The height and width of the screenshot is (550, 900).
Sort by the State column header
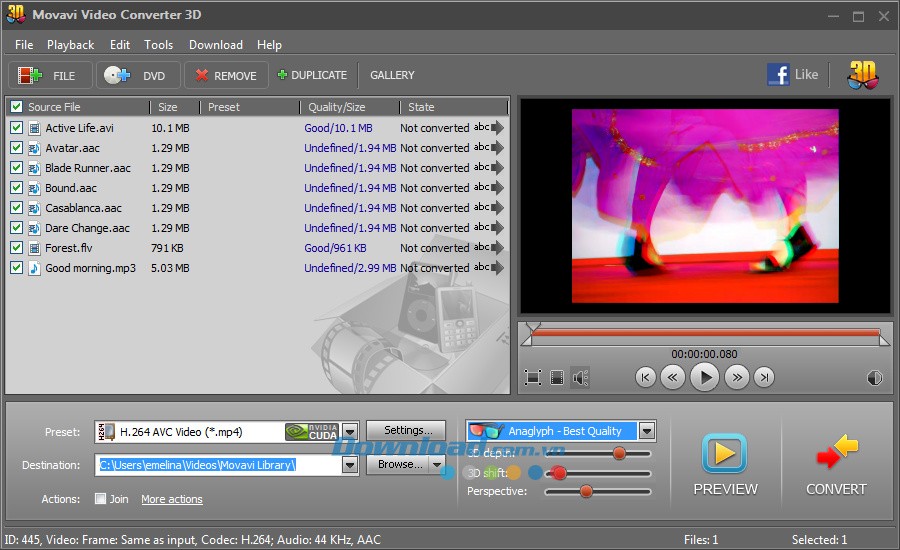pyautogui.click(x=421, y=107)
